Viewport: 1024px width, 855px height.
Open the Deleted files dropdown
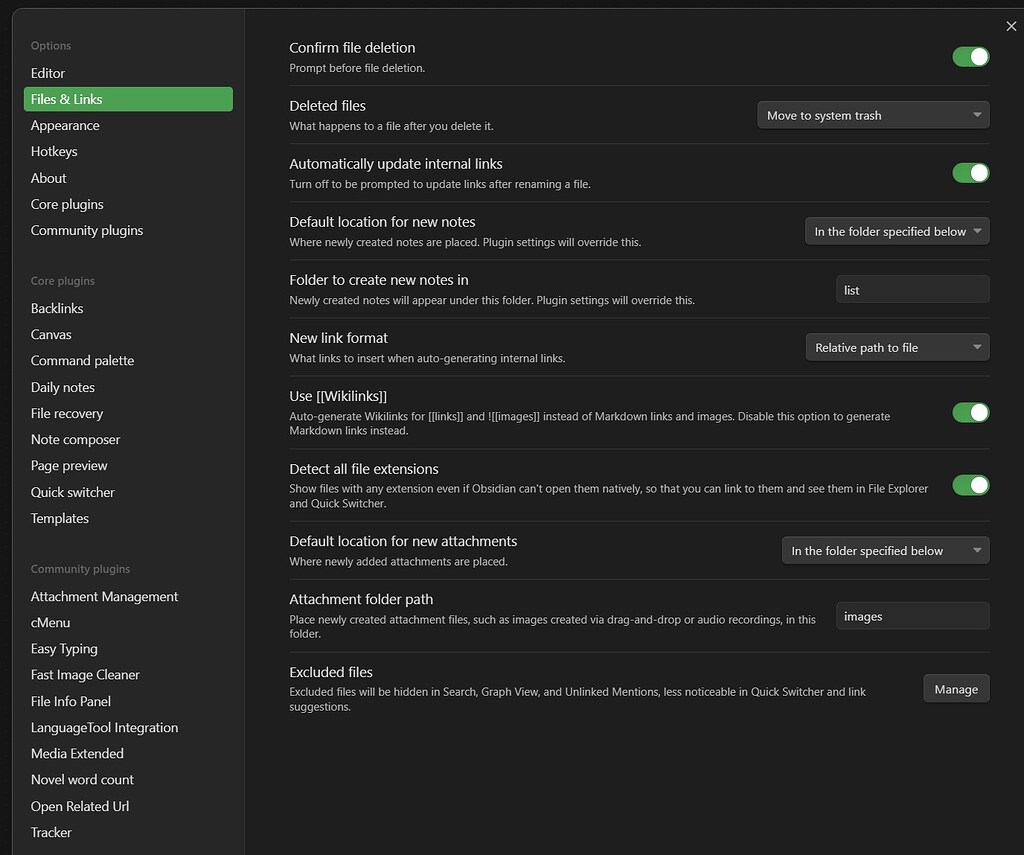tap(872, 115)
